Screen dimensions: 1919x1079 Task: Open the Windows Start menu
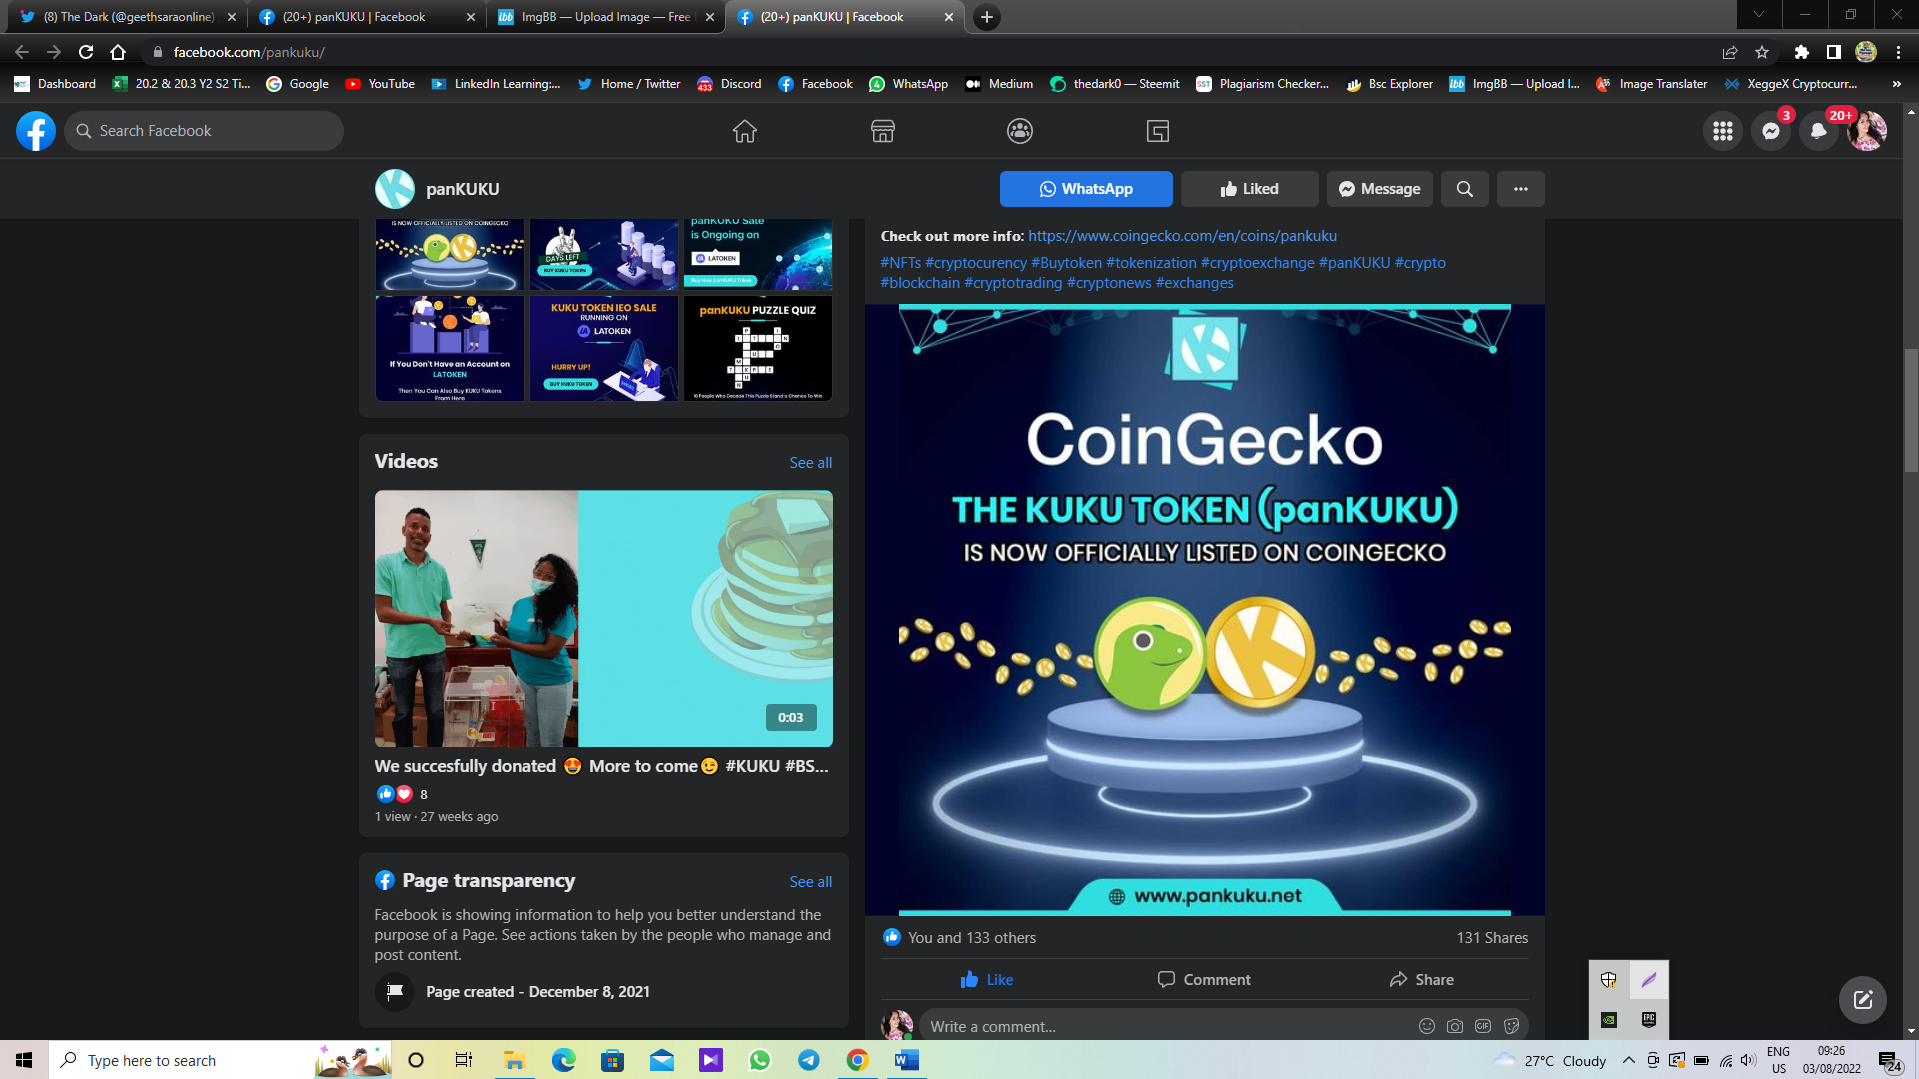tap(24, 1060)
